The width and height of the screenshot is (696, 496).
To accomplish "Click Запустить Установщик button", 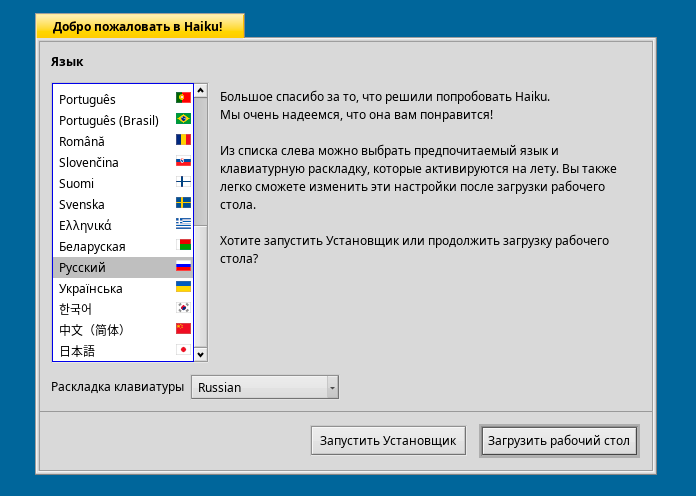I will click(388, 440).
